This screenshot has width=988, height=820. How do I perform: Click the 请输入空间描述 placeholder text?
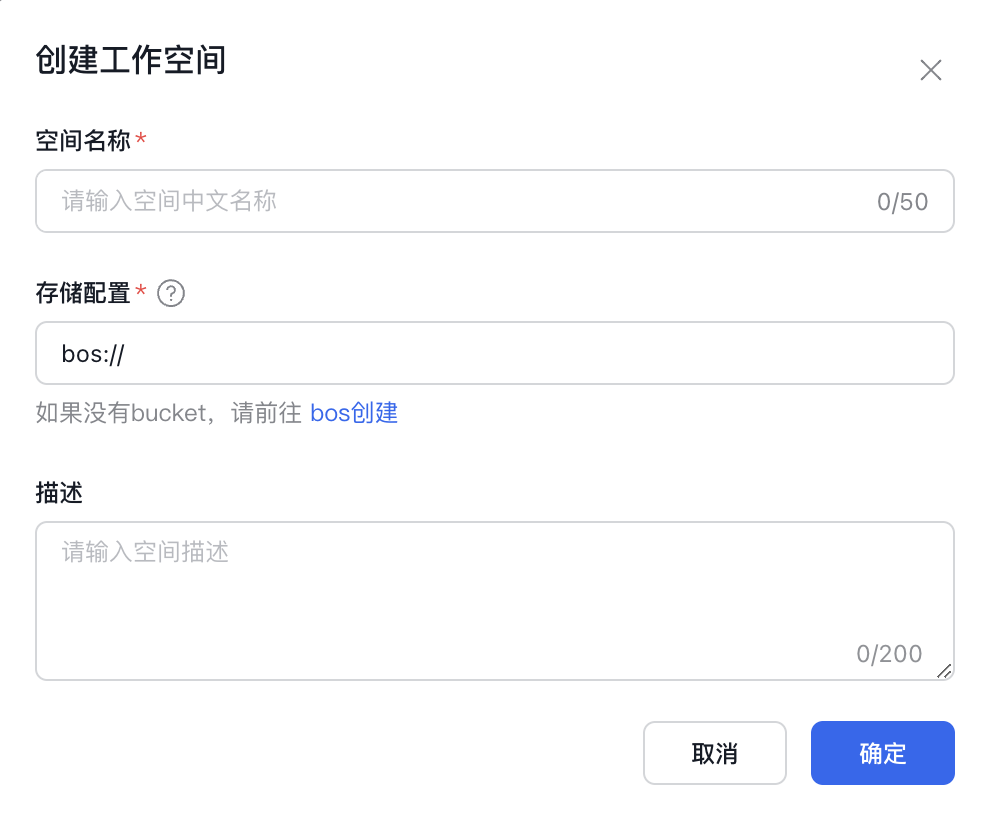[145, 551]
